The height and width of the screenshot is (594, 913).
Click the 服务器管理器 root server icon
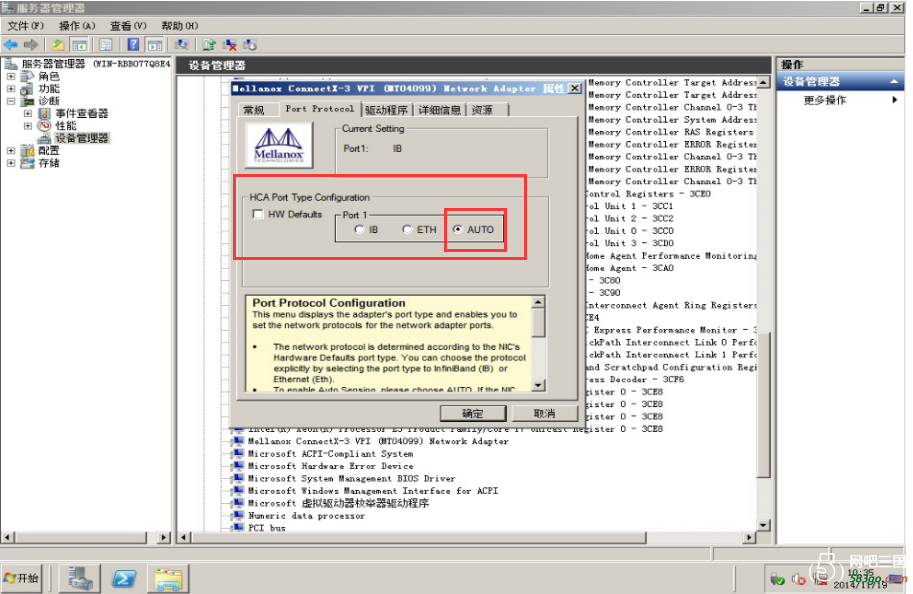click(x=10, y=63)
